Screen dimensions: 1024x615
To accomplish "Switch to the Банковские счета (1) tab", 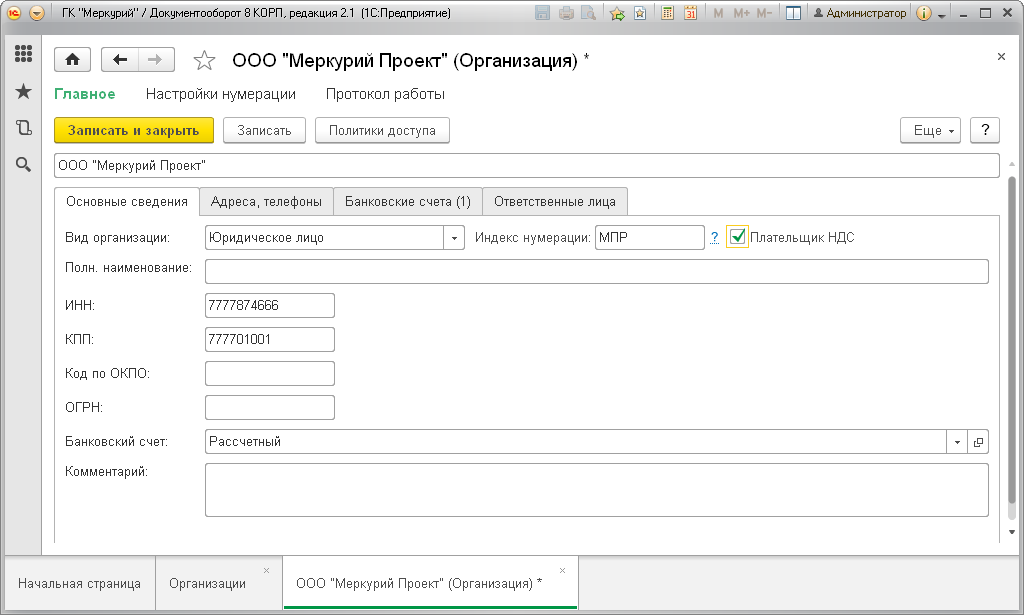I will (408, 202).
